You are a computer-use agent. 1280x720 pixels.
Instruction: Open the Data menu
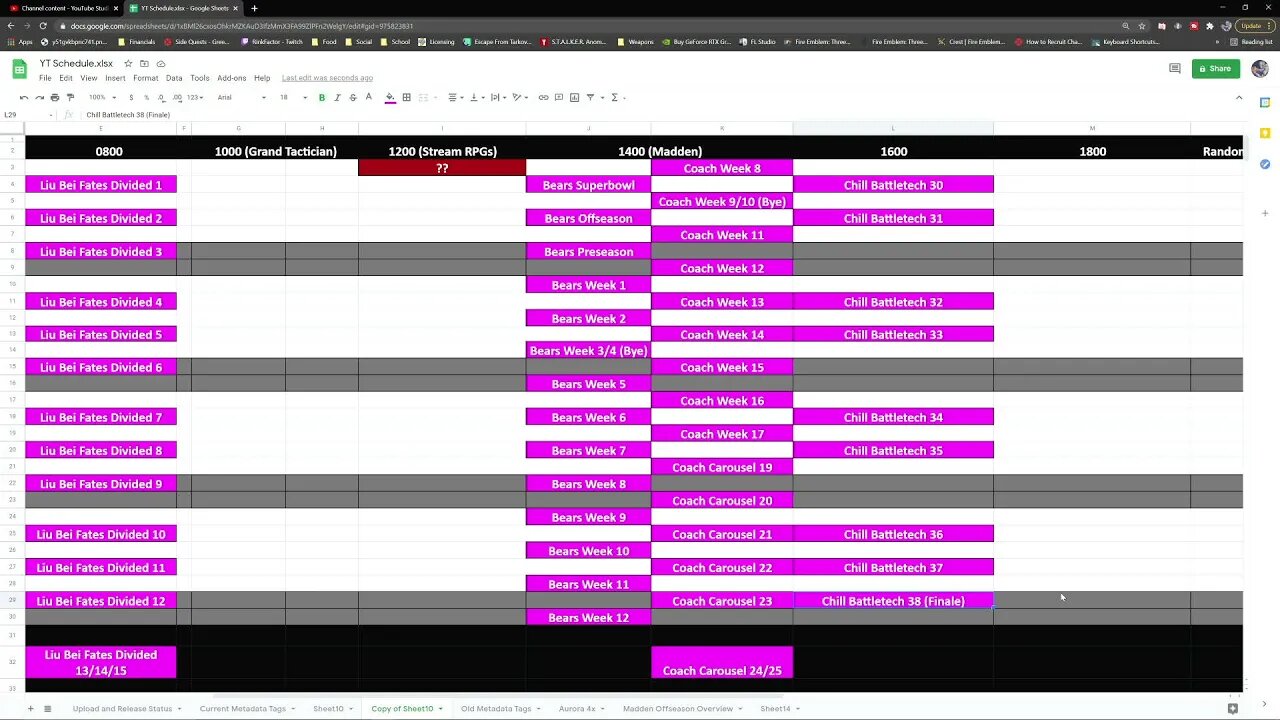[x=174, y=78]
